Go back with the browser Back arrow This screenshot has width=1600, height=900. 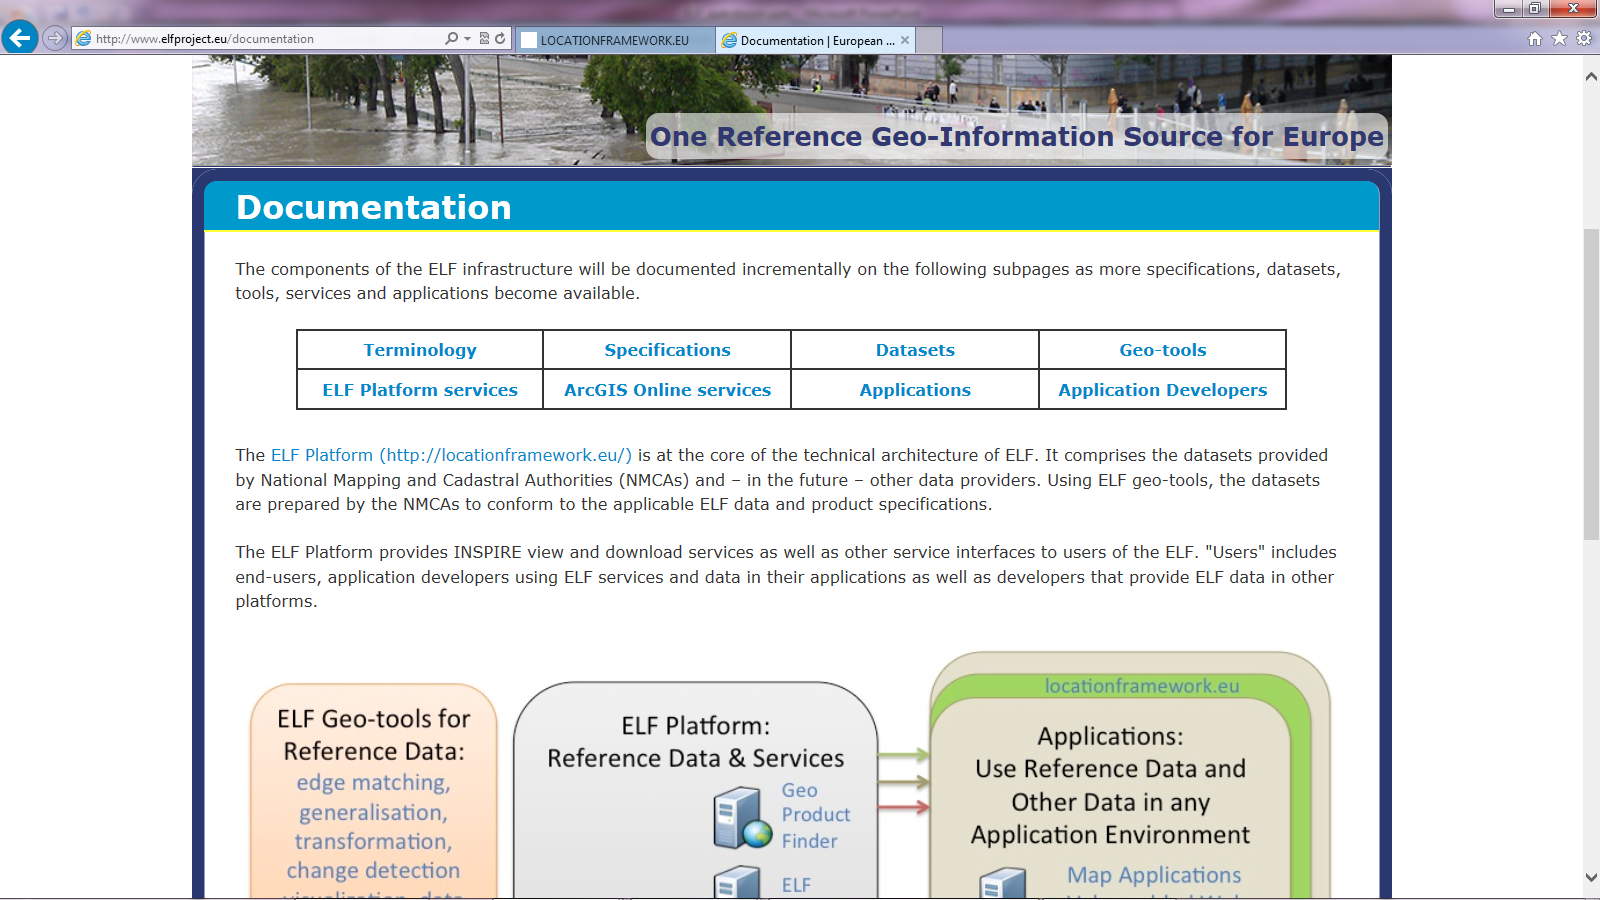20,38
